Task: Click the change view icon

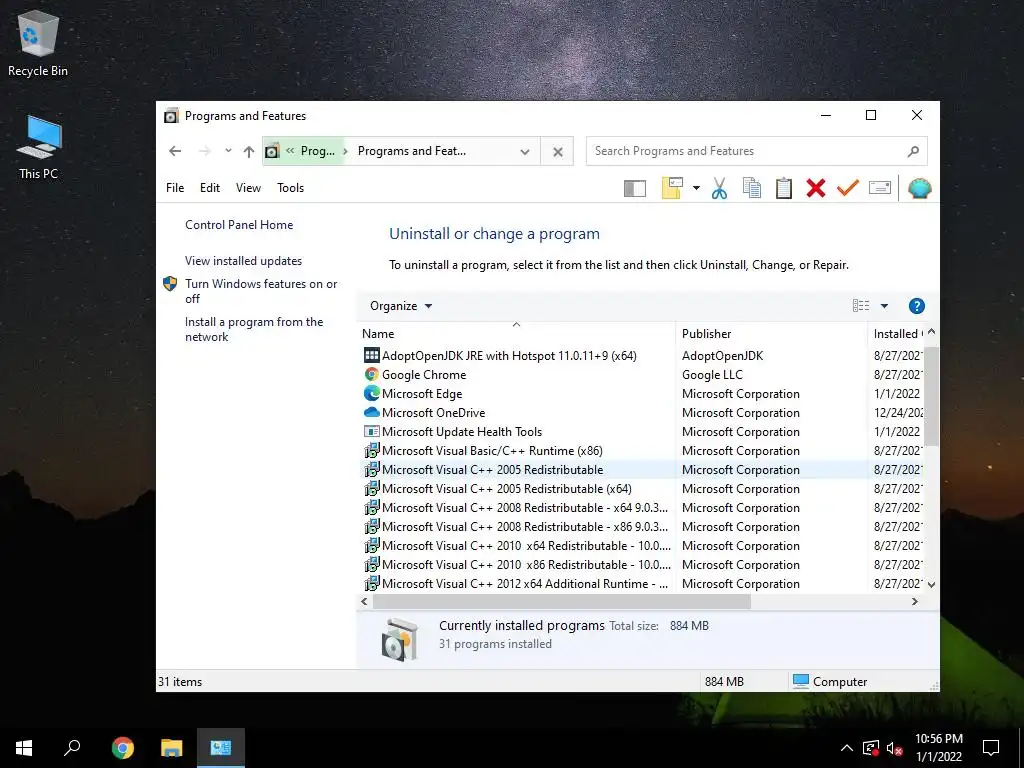Action: click(x=861, y=306)
